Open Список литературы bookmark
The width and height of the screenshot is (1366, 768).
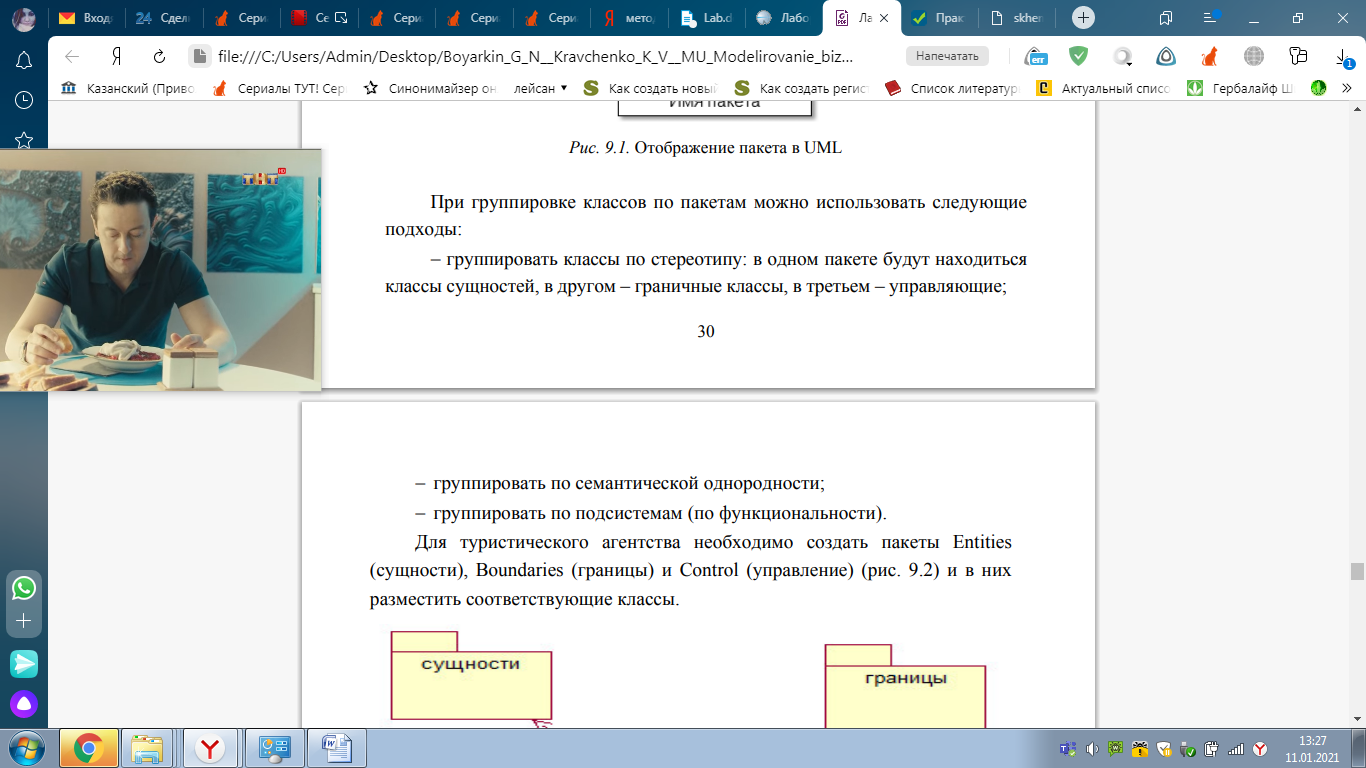[951, 88]
